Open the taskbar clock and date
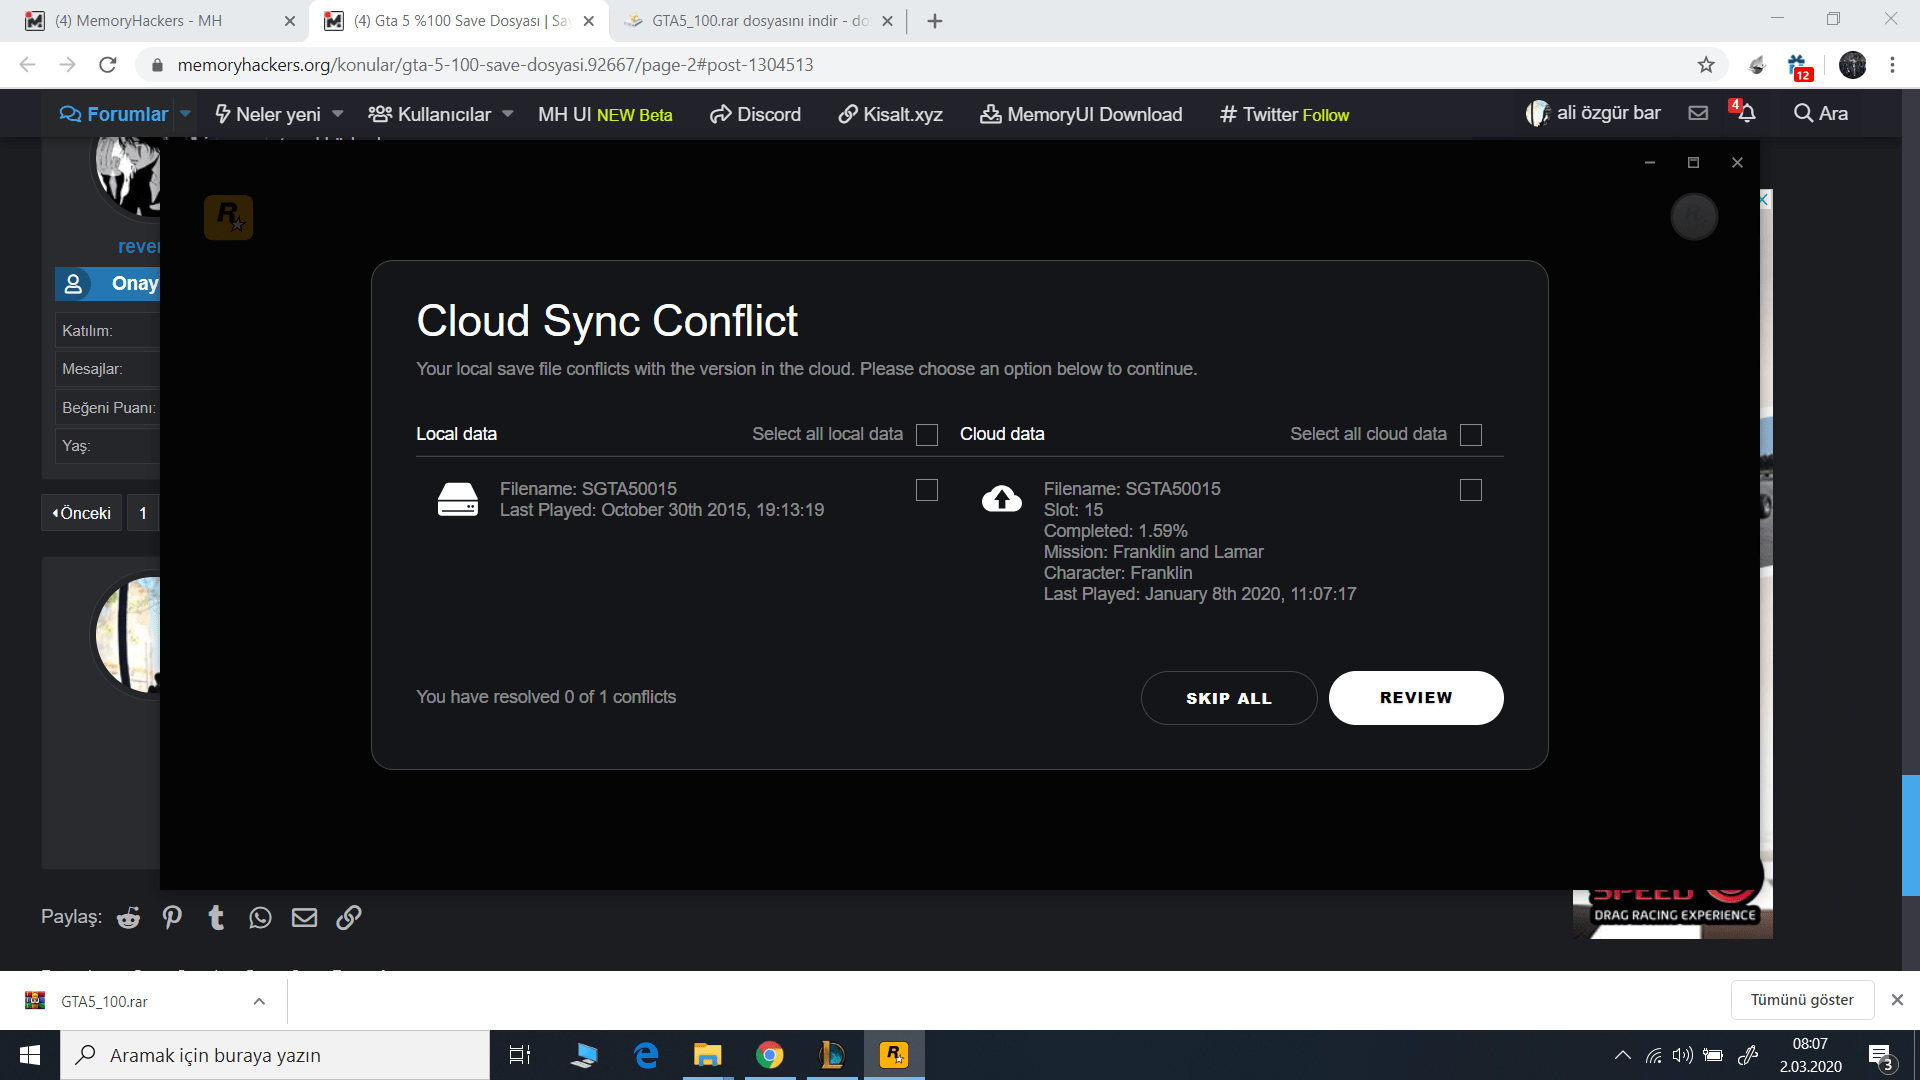 [x=1810, y=1055]
